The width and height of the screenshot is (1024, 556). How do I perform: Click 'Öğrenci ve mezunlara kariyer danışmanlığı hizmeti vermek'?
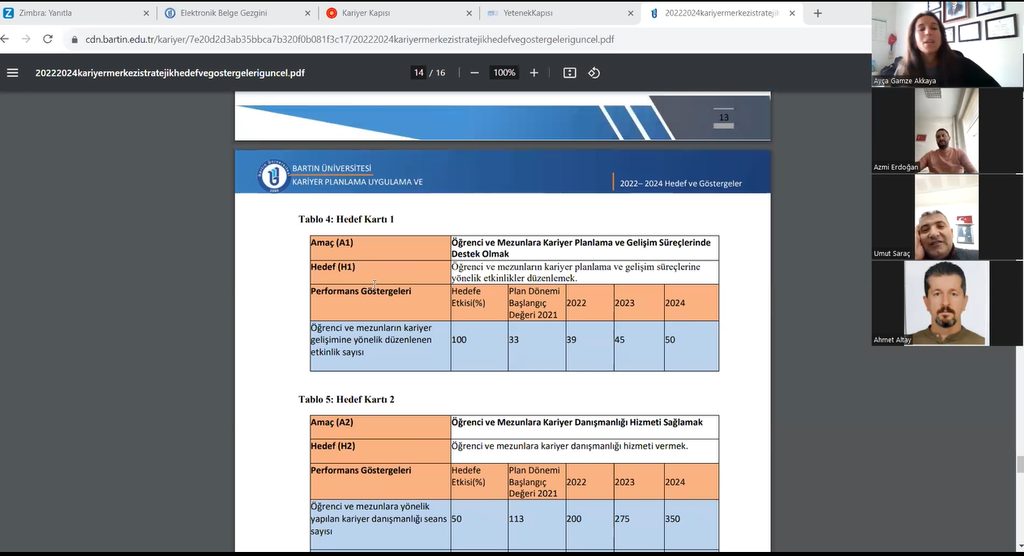[x=569, y=446]
